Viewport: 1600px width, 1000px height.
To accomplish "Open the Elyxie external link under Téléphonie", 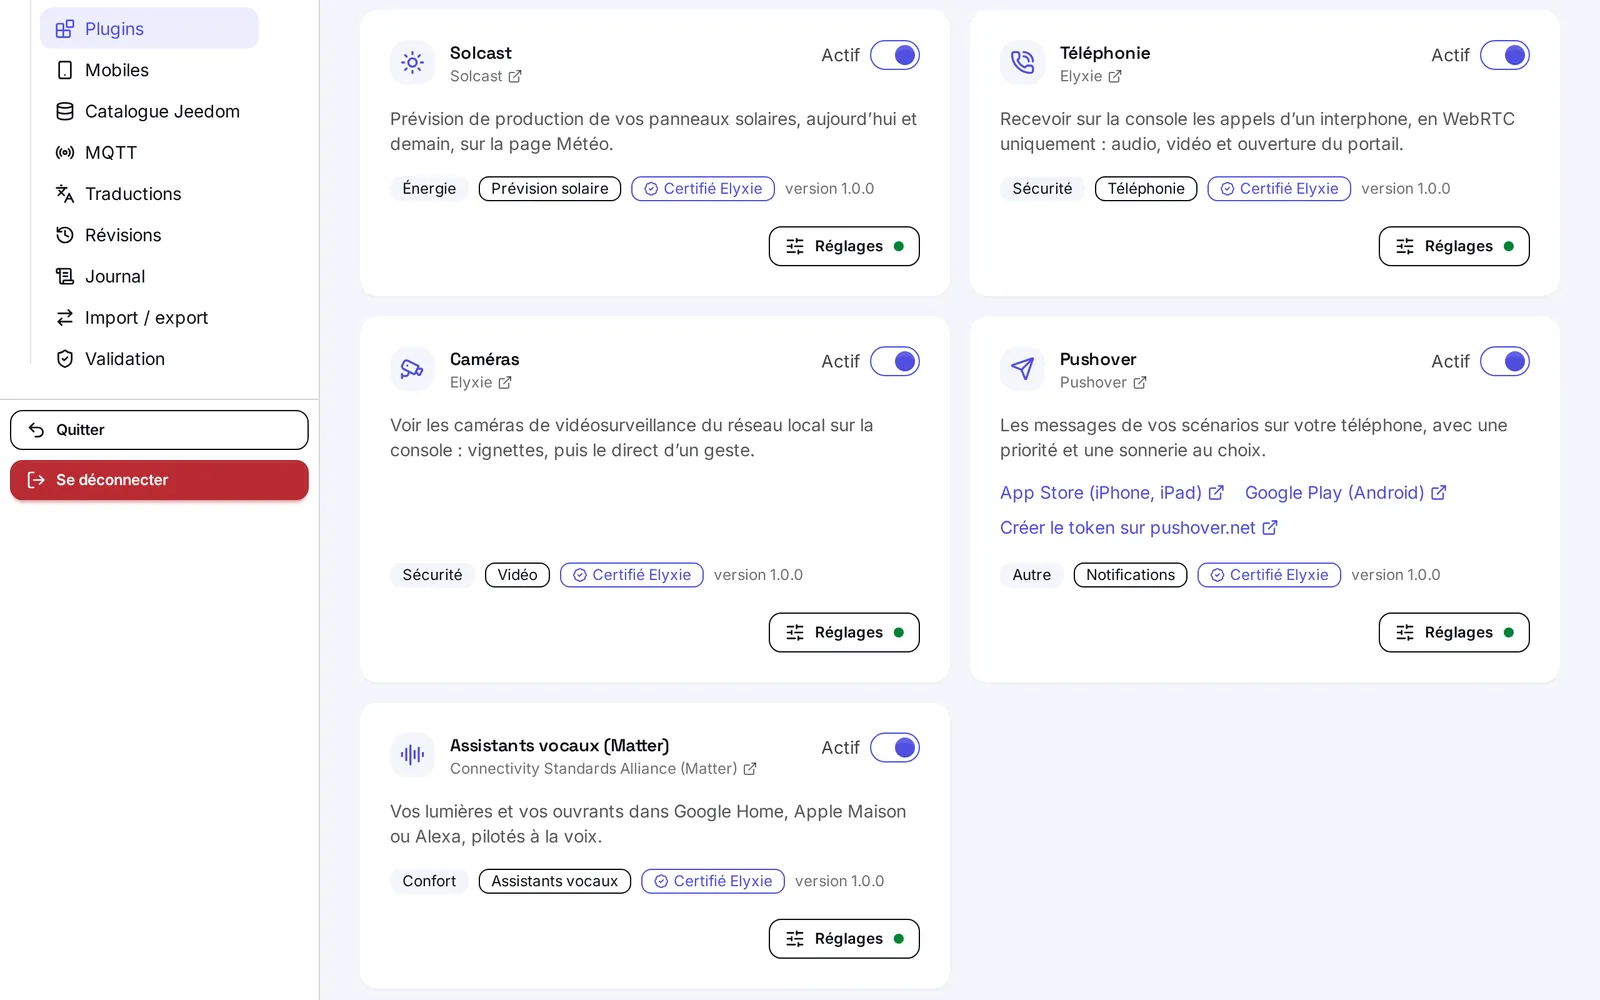I will pos(1115,76).
